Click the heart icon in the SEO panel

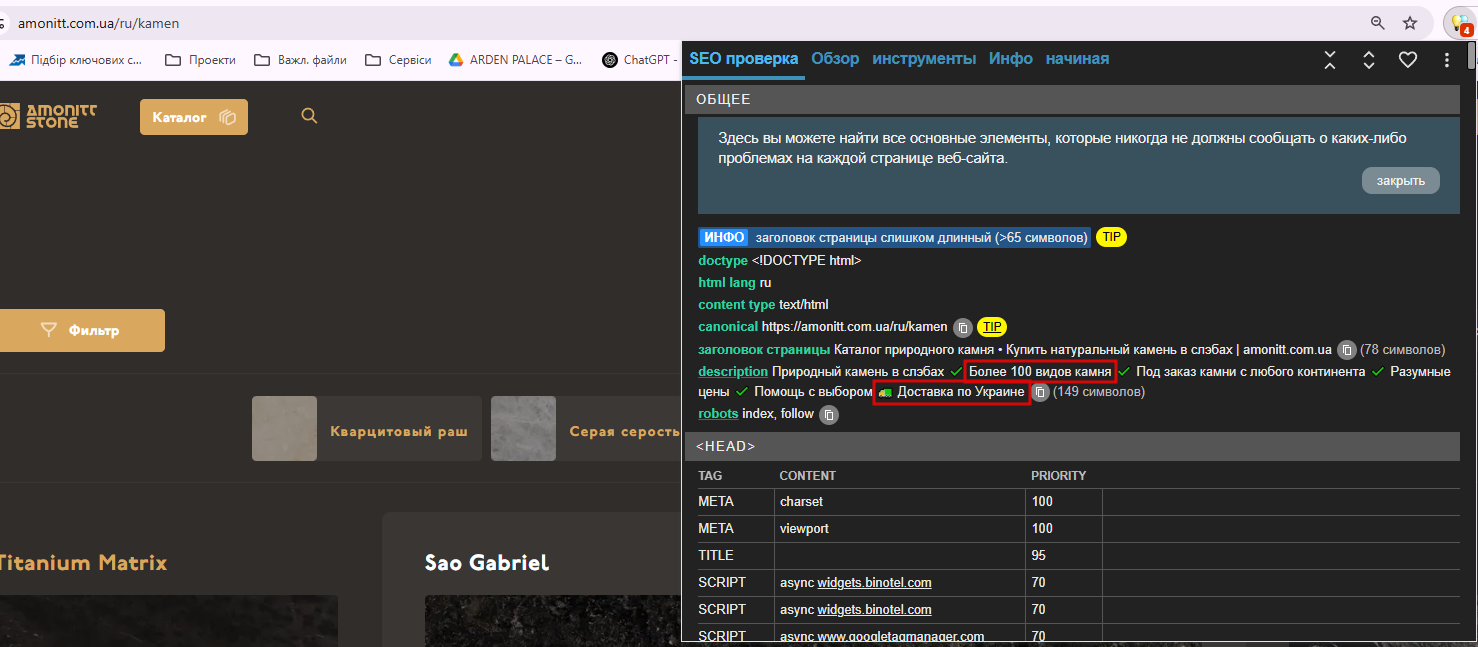[1408, 60]
